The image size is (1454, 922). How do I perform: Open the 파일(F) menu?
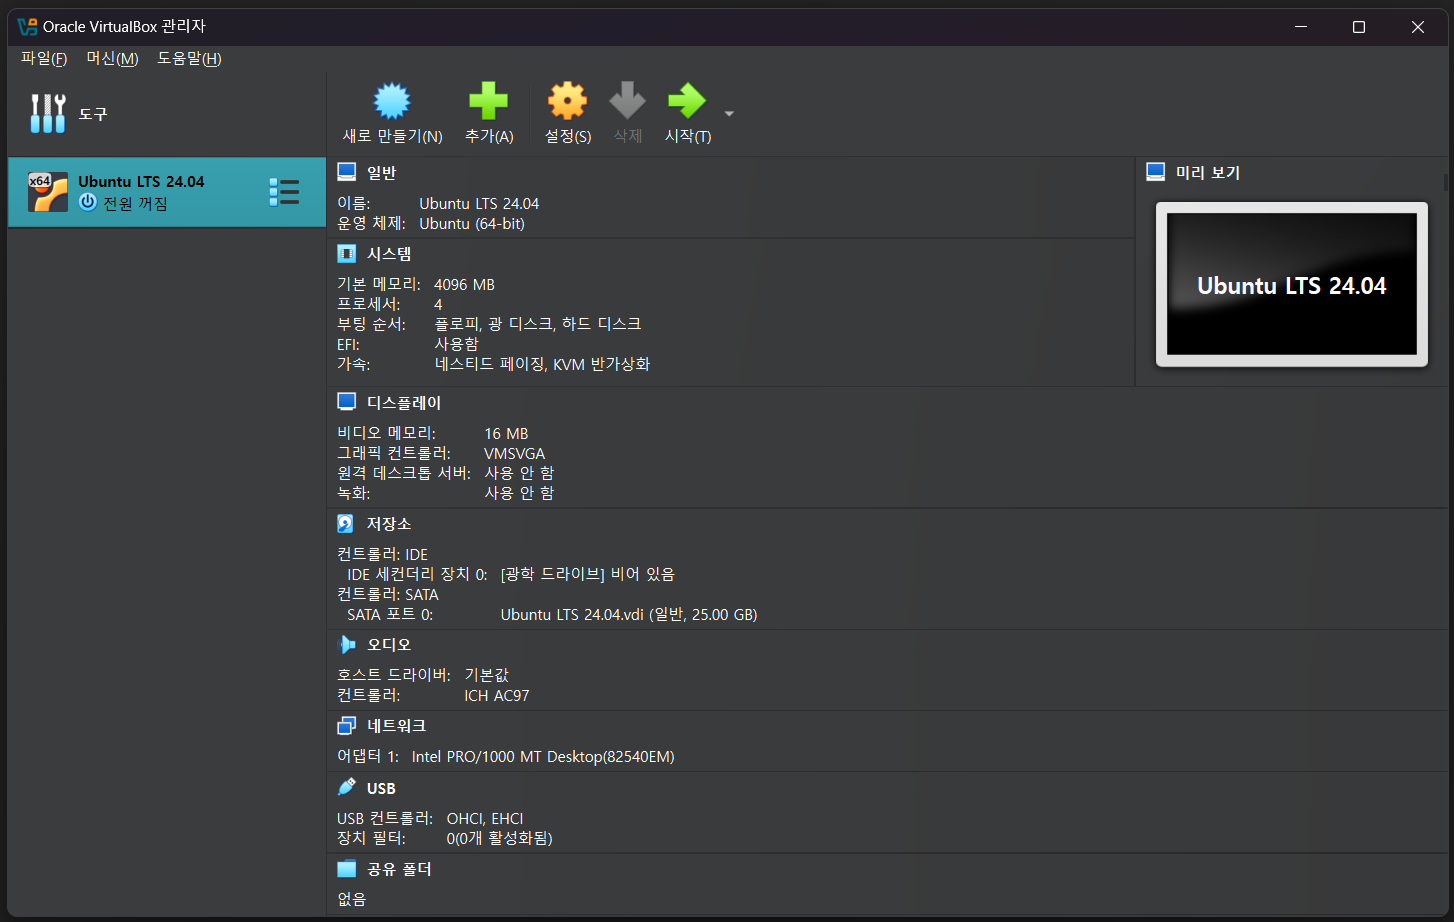coord(44,58)
